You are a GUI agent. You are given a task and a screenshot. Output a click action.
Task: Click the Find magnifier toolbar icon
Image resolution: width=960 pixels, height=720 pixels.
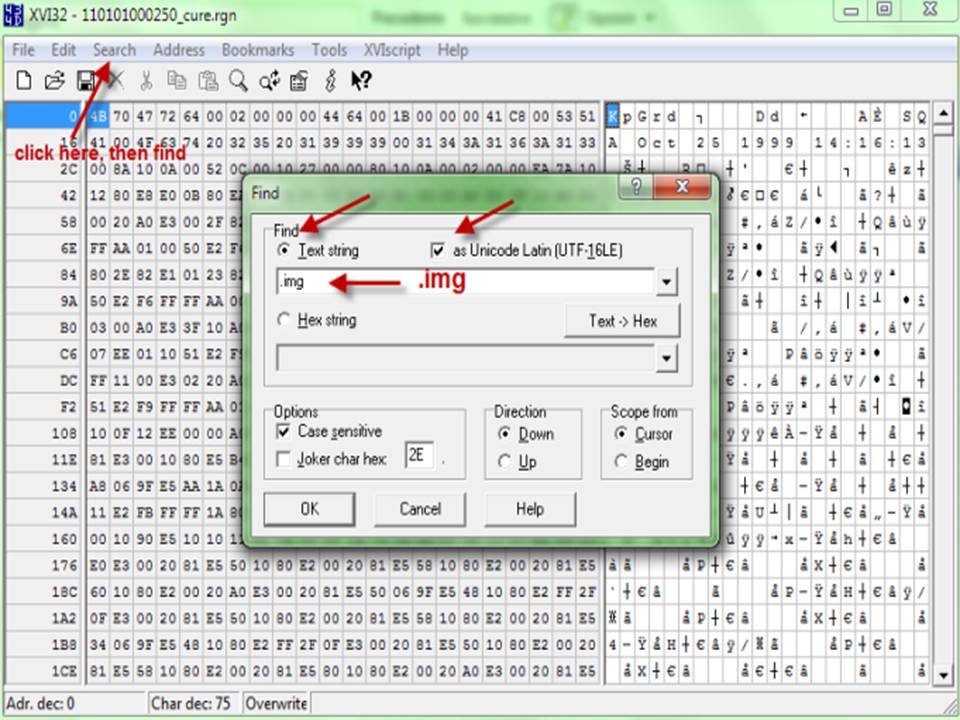(238, 80)
